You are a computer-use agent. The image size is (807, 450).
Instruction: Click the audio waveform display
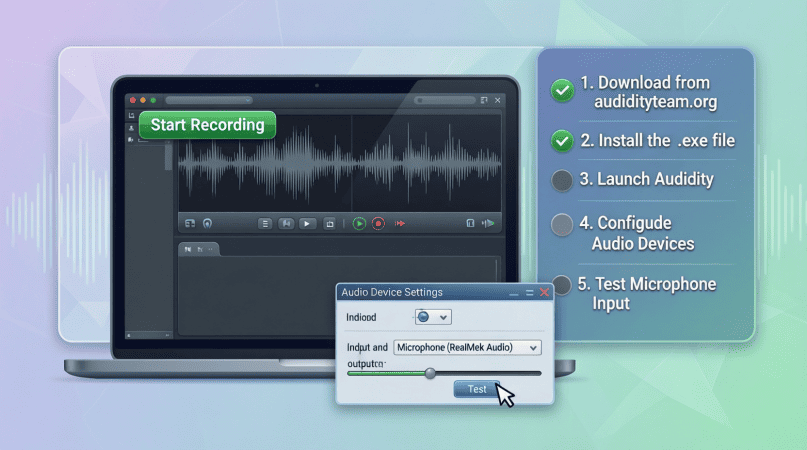click(x=340, y=162)
